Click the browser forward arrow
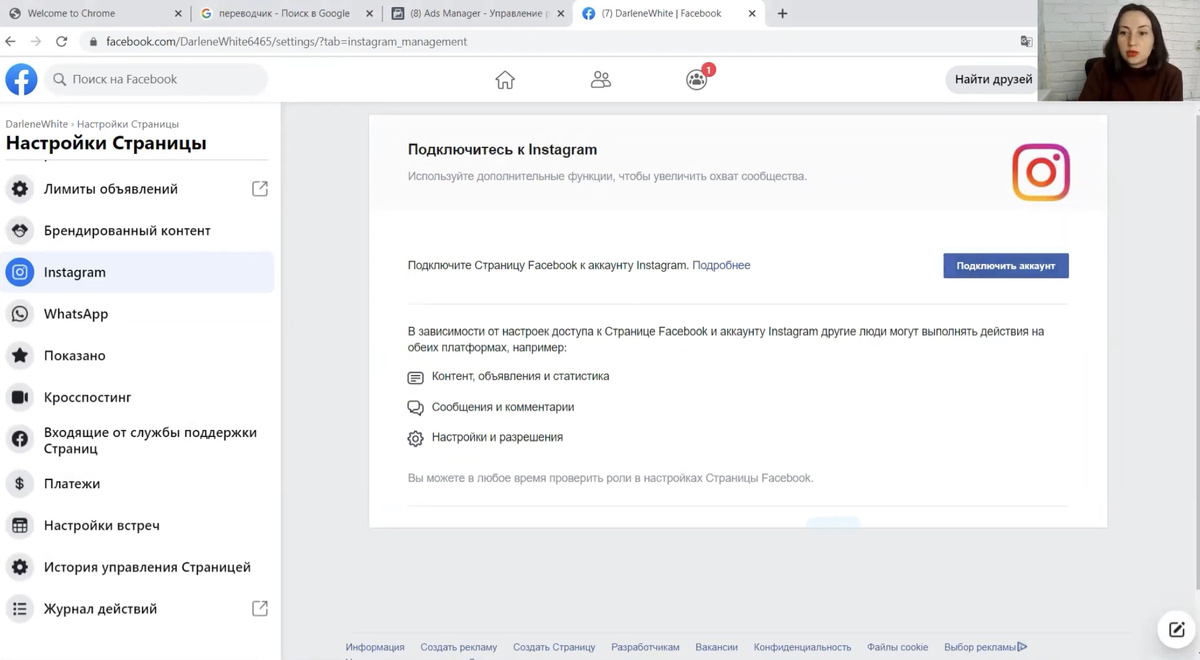Image resolution: width=1200 pixels, height=660 pixels. pyautogui.click(x=36, y=42)
